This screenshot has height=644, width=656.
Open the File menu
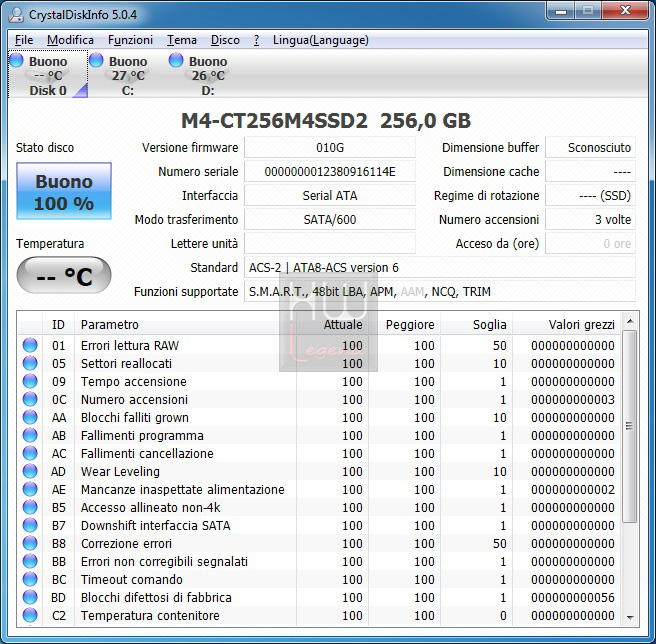[x=24, y=40]
